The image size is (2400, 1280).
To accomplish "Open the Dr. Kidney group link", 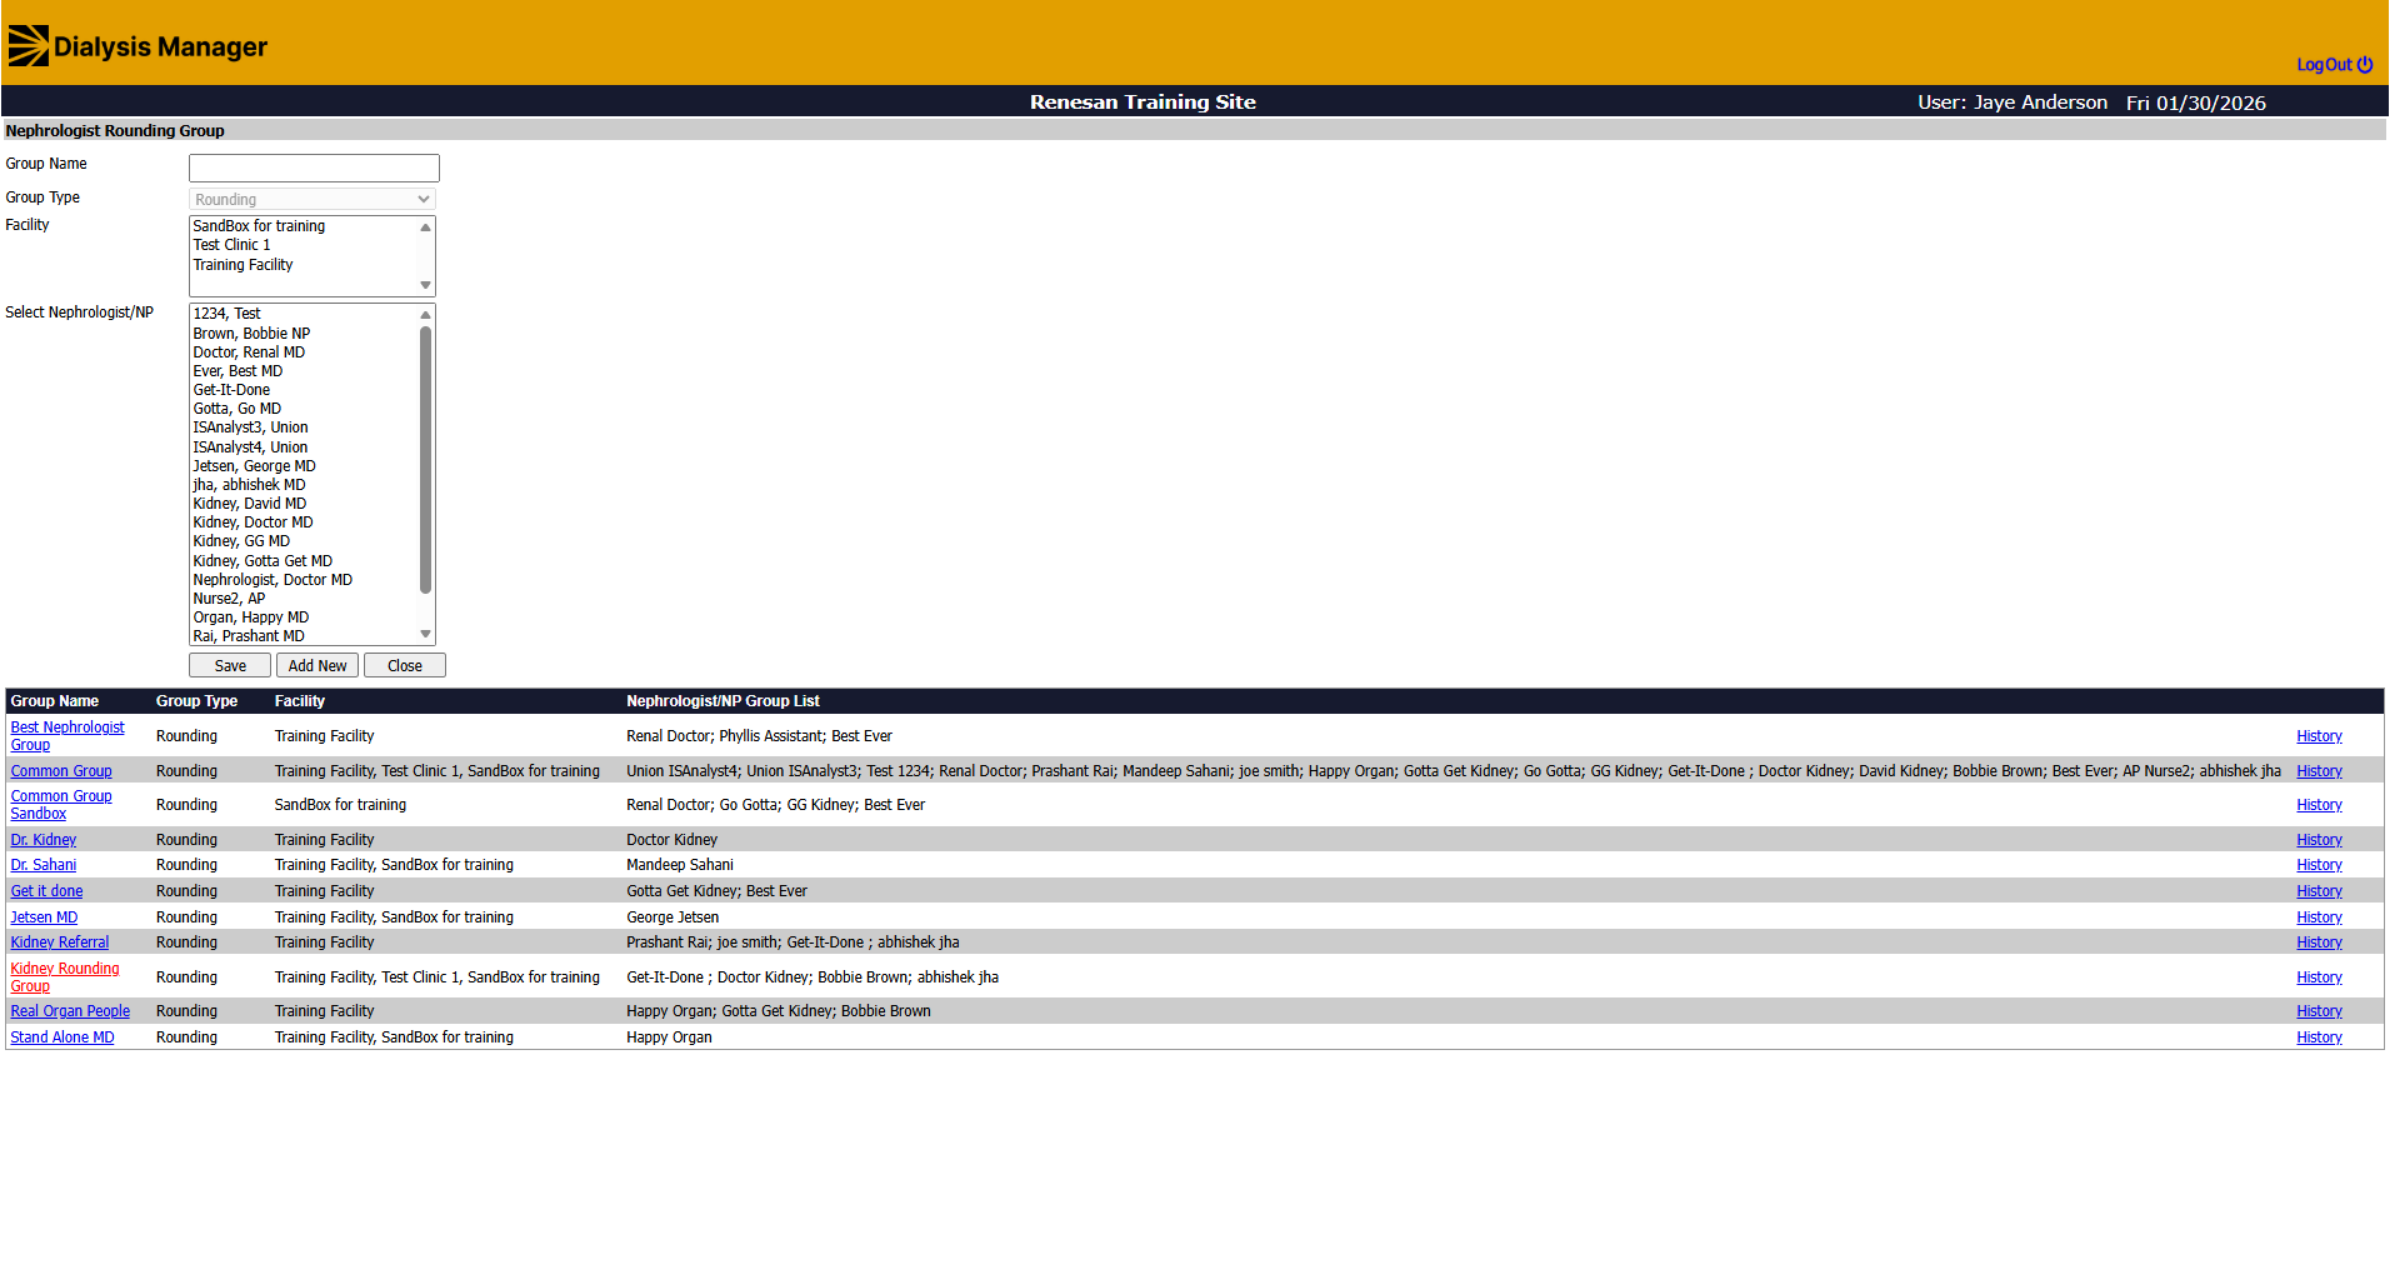I will (x=43, y=840).
